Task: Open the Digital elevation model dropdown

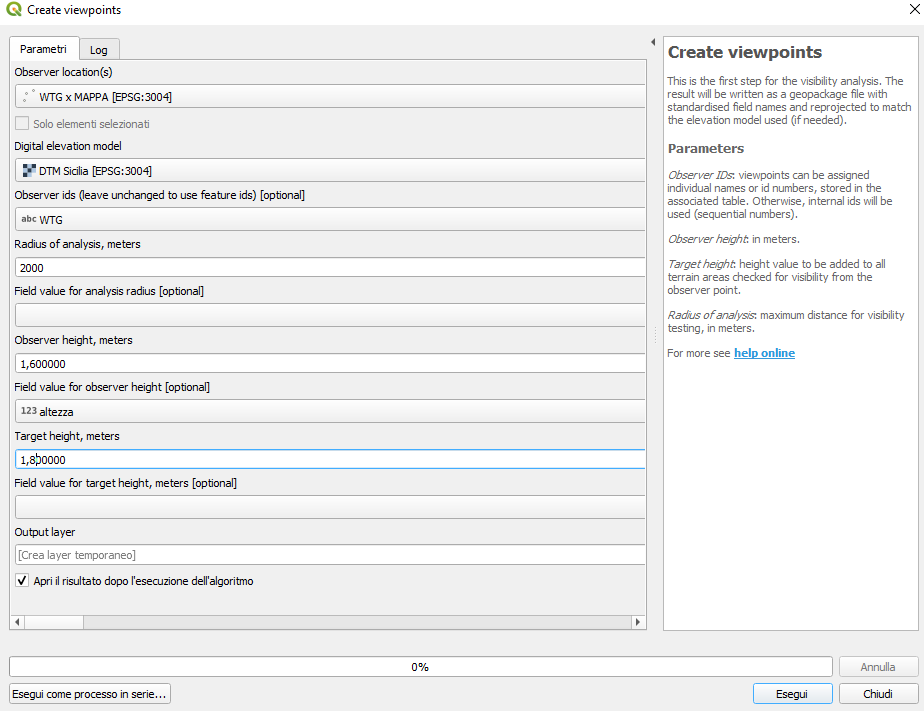Action: point(330,170)
